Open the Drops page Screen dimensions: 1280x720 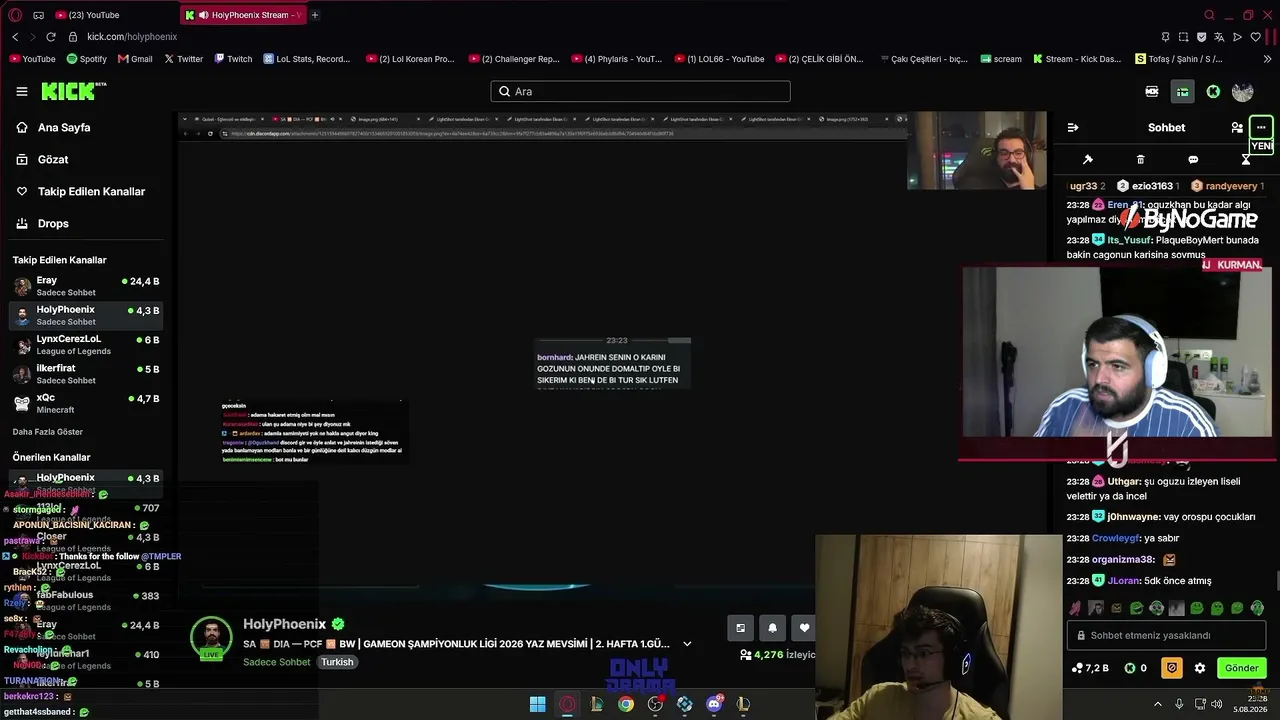[x=53, y=223]
